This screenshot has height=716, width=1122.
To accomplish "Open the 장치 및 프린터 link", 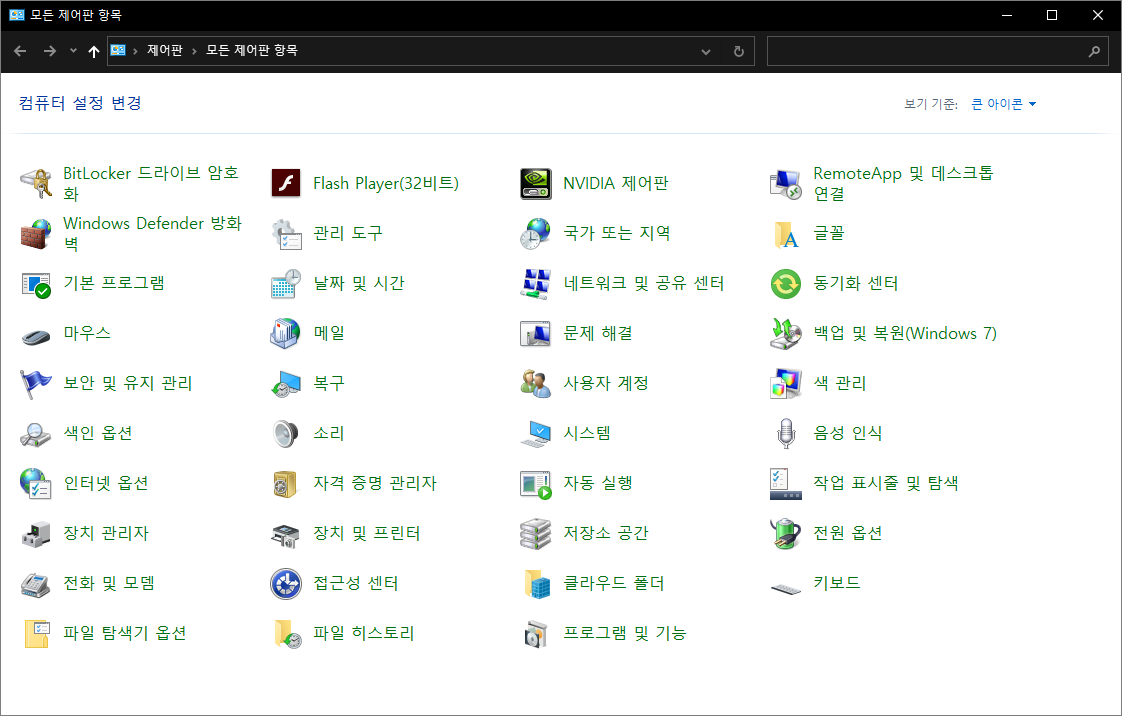I will 366,534.
